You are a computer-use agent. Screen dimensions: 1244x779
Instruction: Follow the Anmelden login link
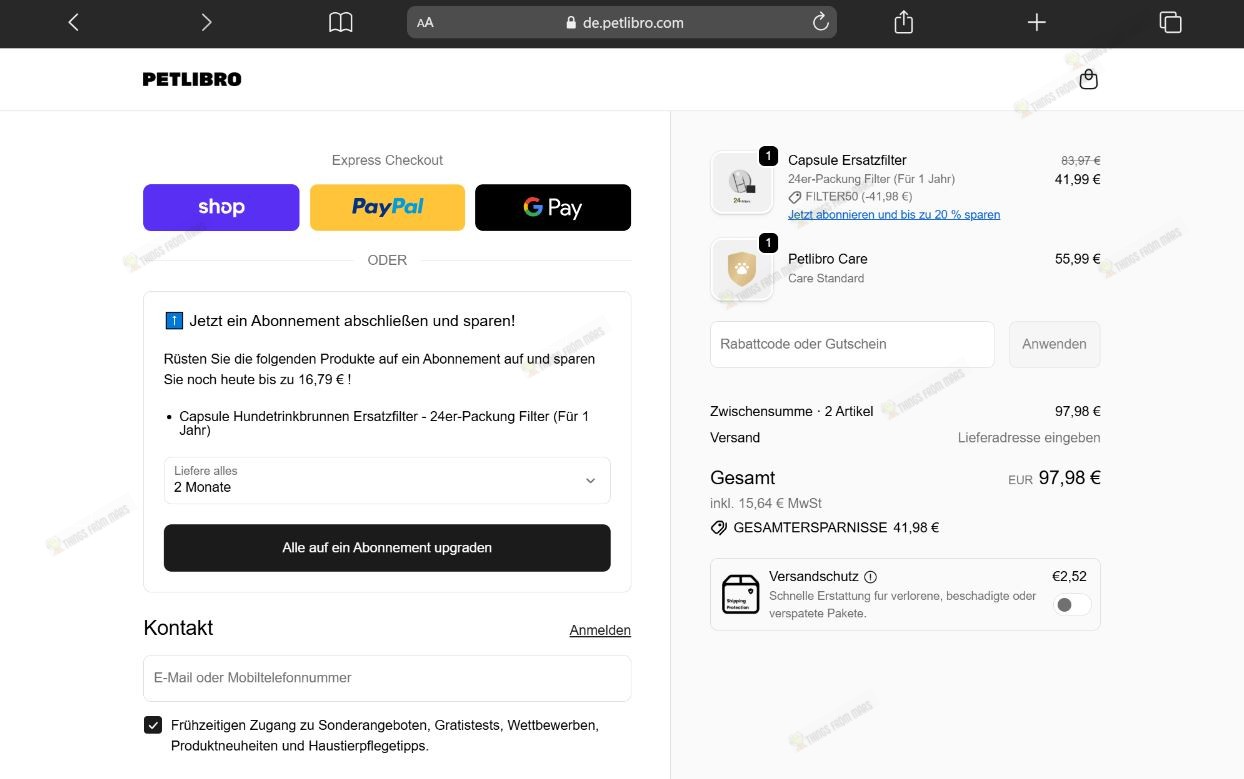(600, 630)
